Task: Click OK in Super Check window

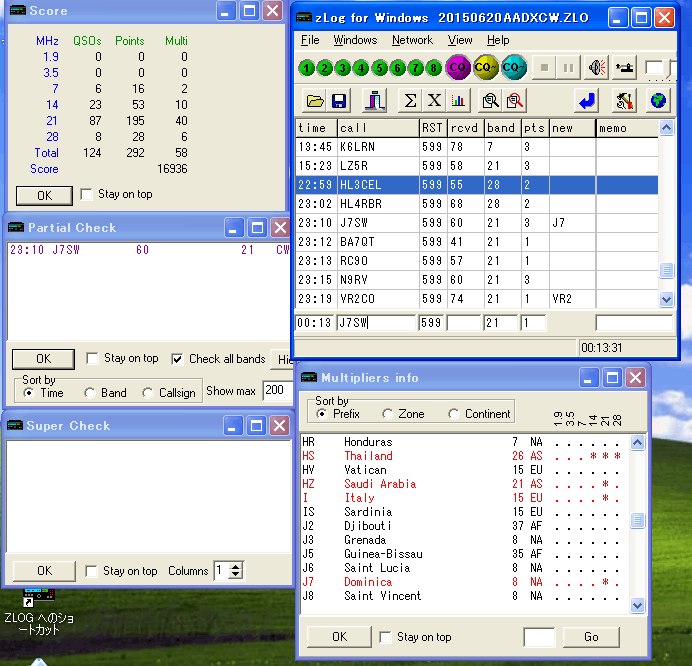Action: click(x=44, y=571)
